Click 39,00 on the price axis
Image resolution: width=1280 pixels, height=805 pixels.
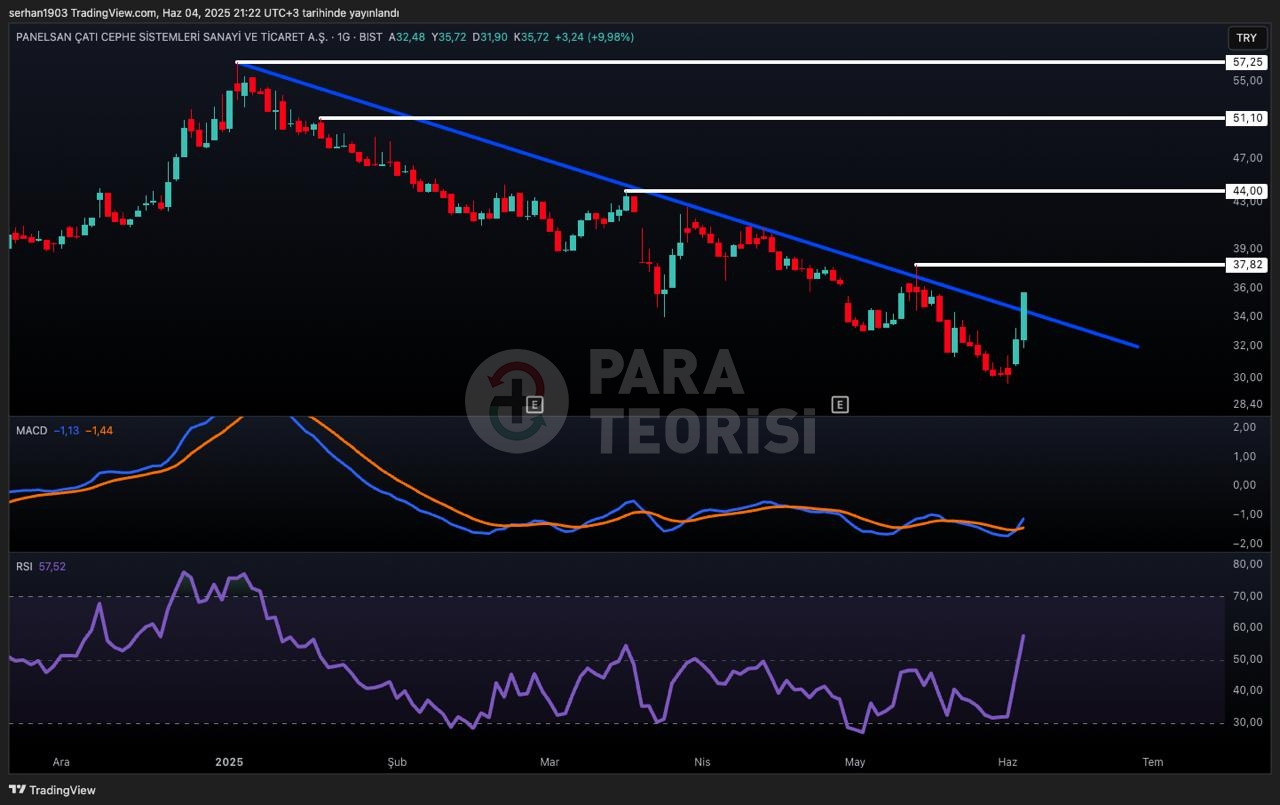(x=1247, y=249)
